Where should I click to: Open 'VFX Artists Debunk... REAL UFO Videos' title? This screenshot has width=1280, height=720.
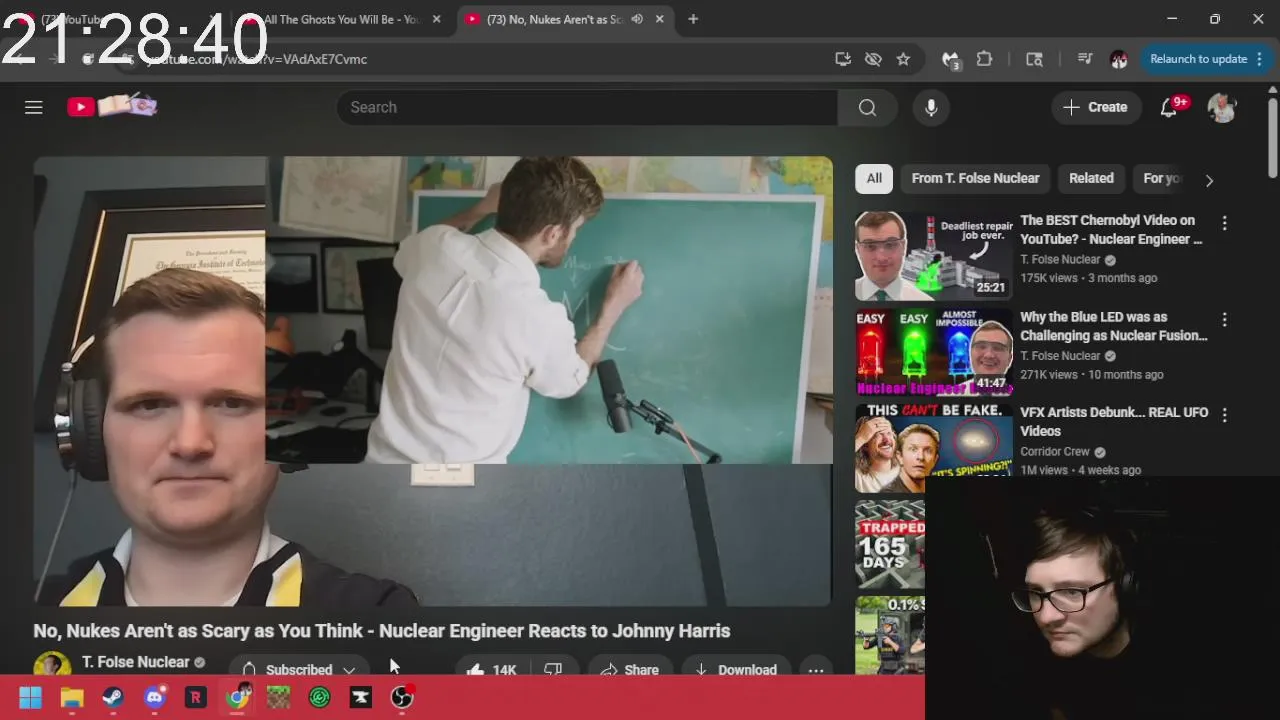pyautogui.click(x=1113, y=421)
